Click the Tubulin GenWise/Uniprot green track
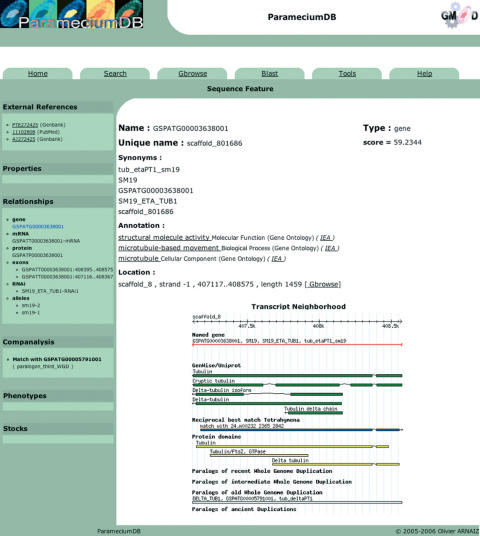 297,376
